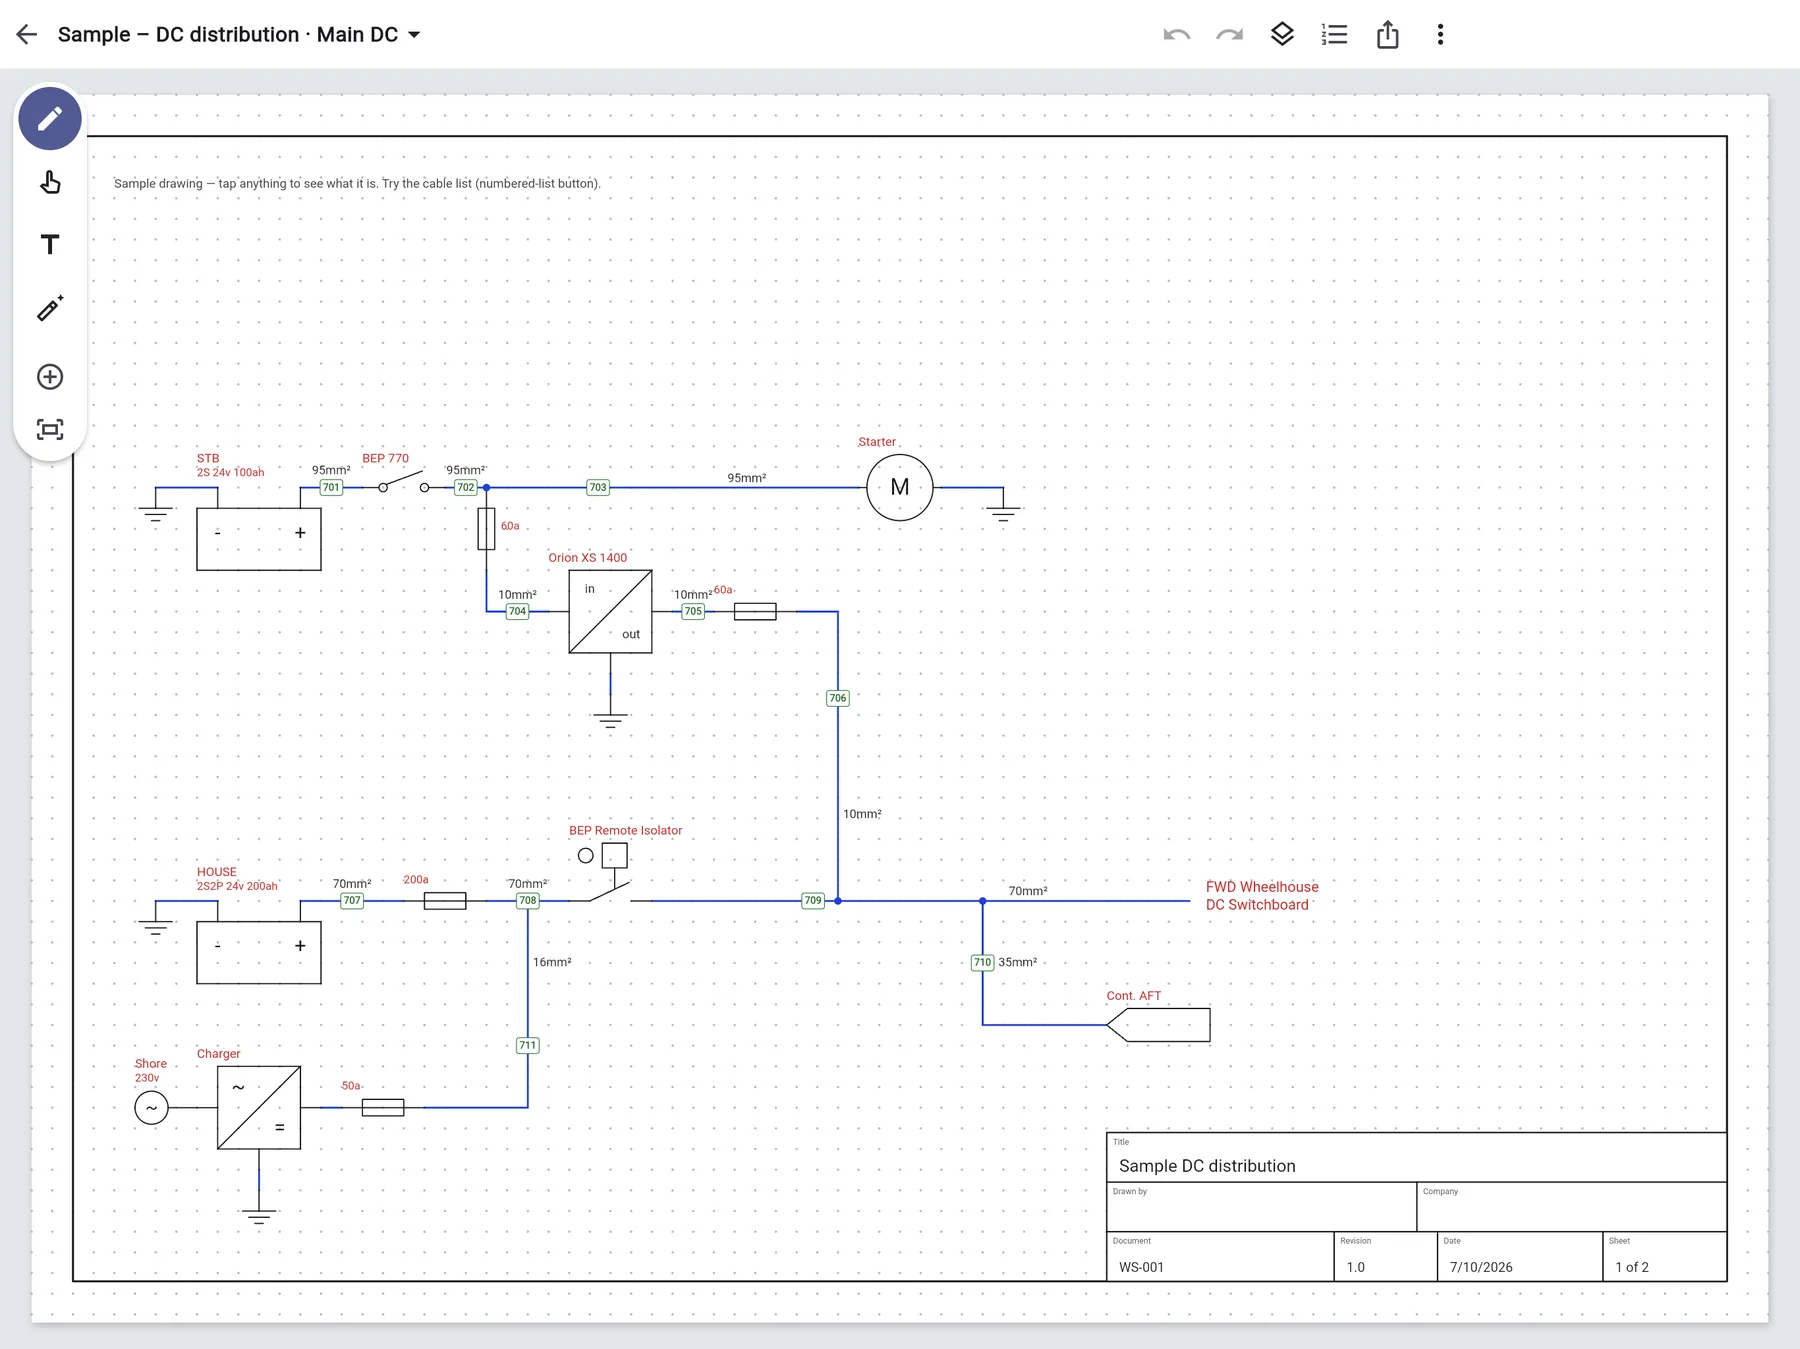Click revision value 1.0
The width and height of the screenshot is (1800, 1349).
pyautogui.click(x=1355, y=1267)
